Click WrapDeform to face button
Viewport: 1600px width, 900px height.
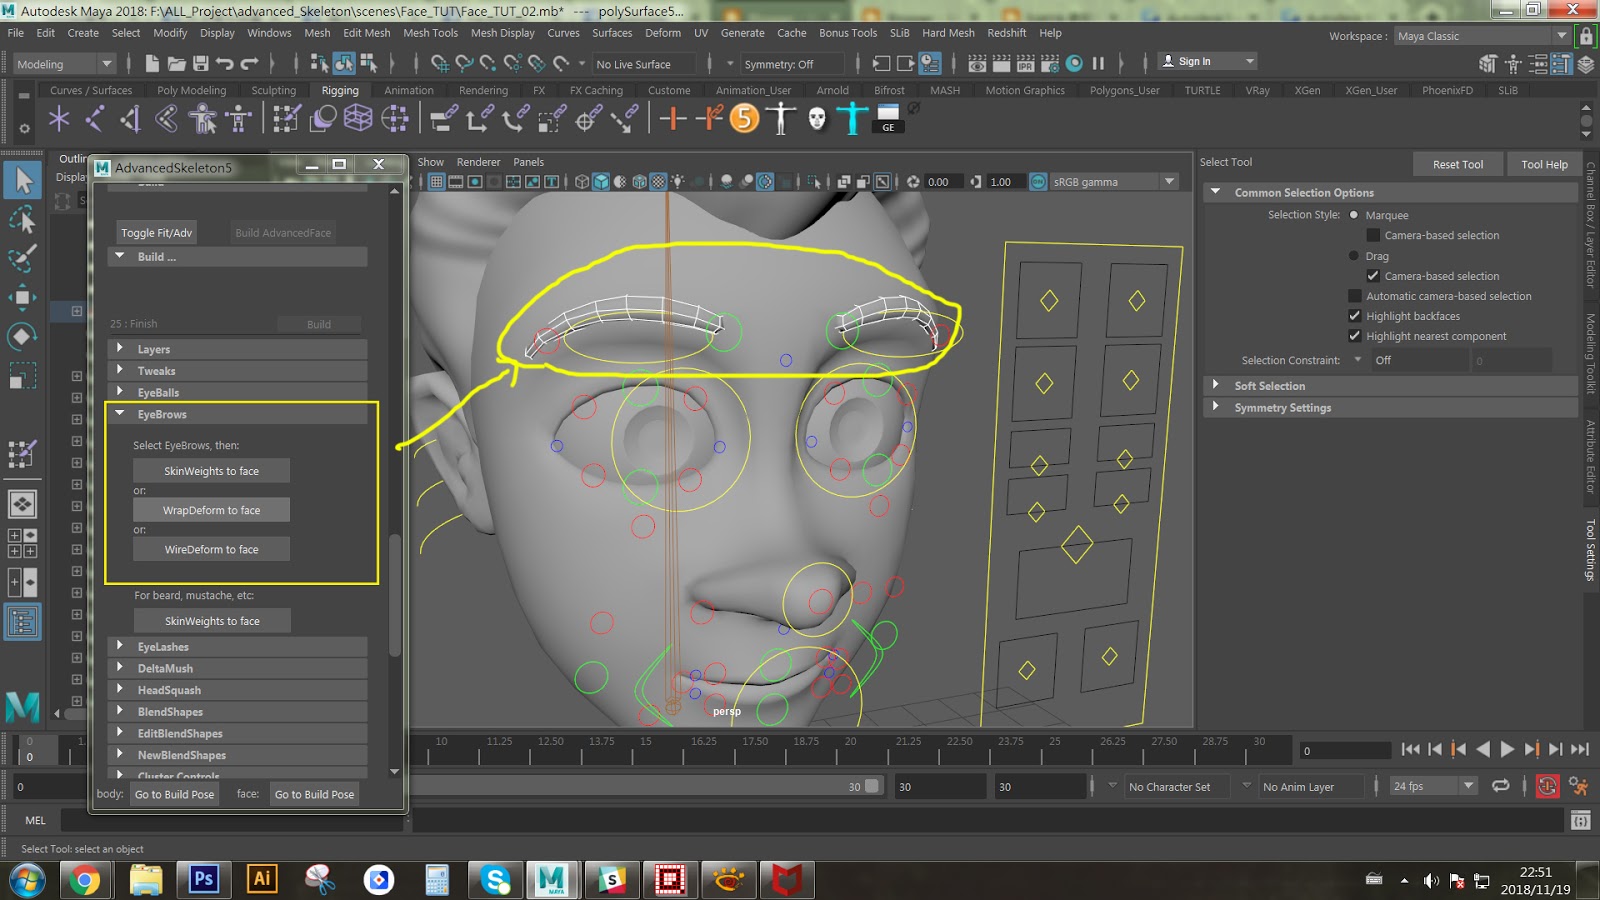[211, 509]
